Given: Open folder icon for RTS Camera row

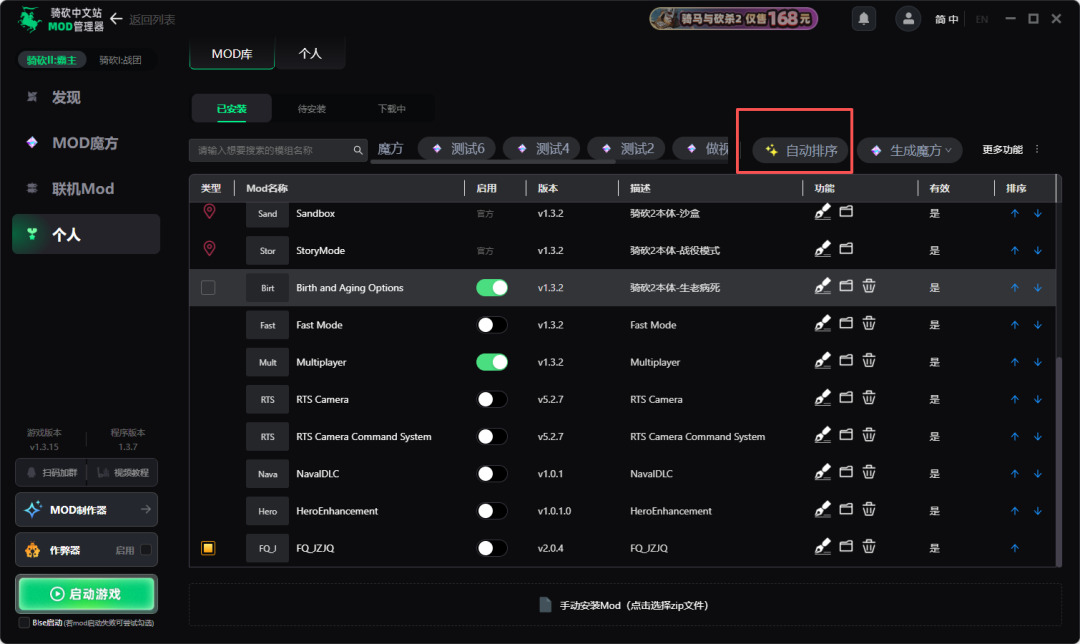Looking at the screenshot, I should coord(846,397).
